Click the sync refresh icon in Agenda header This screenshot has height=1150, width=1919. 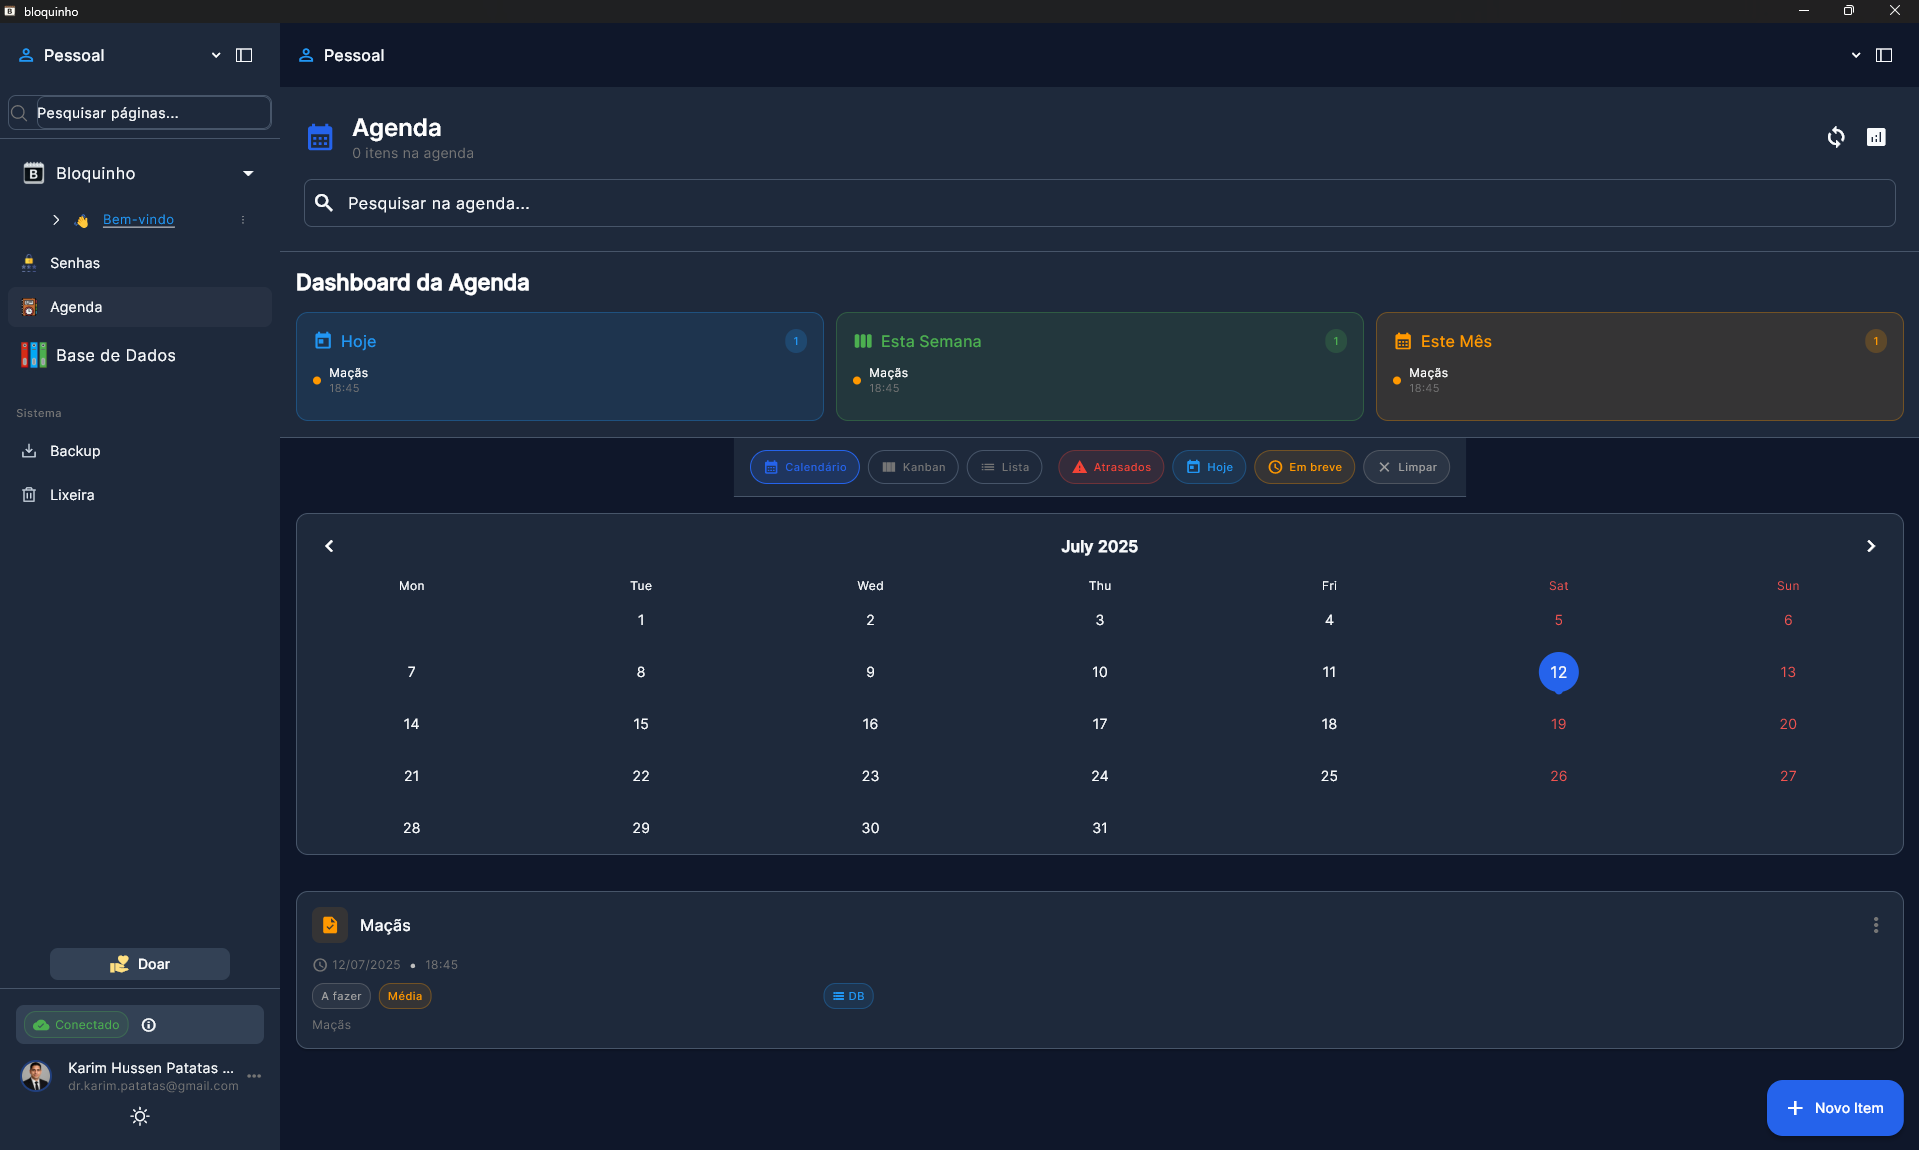pos(1835,137)
